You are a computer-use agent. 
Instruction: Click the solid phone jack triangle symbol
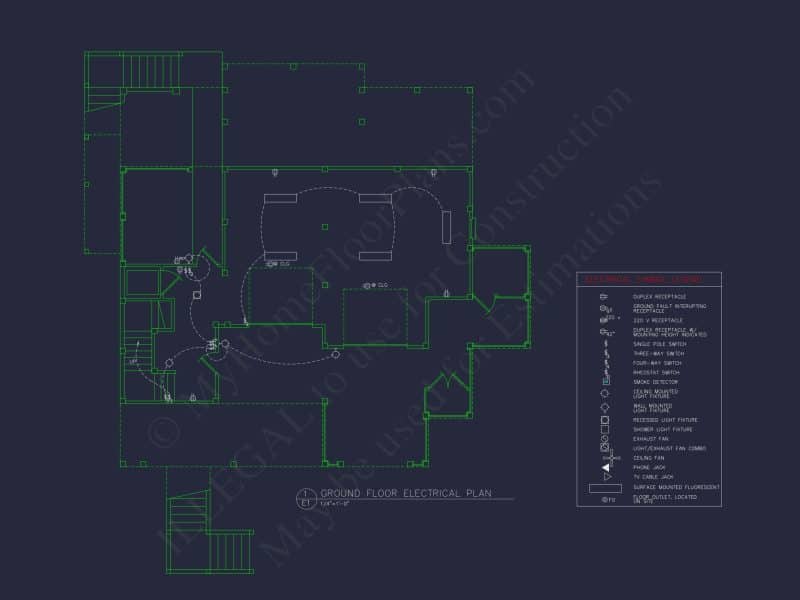click(606, 468)
